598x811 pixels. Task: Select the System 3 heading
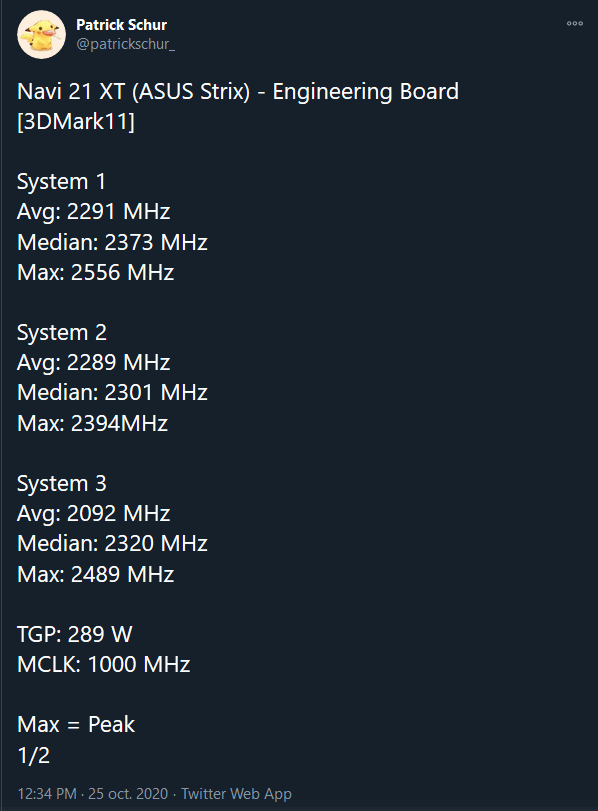[x=62, y=484]
